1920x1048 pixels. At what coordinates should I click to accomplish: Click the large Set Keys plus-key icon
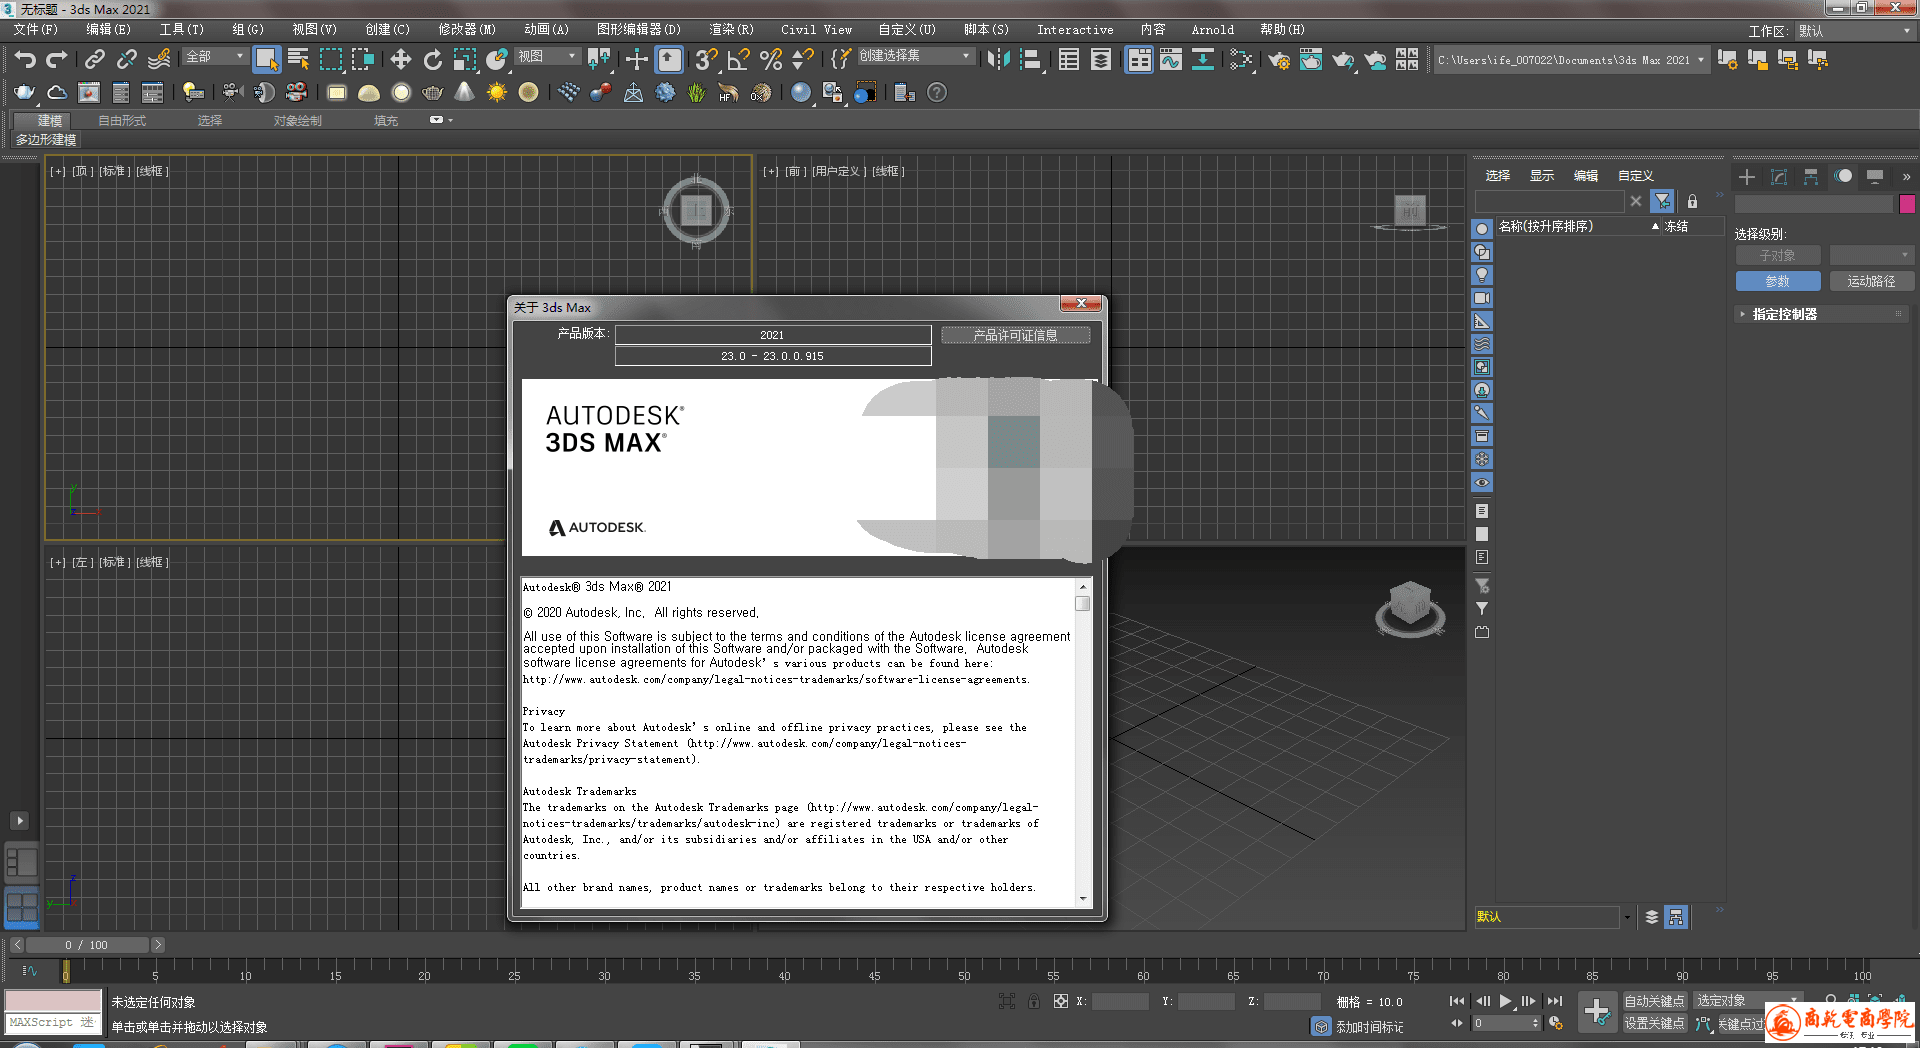1597,1011
